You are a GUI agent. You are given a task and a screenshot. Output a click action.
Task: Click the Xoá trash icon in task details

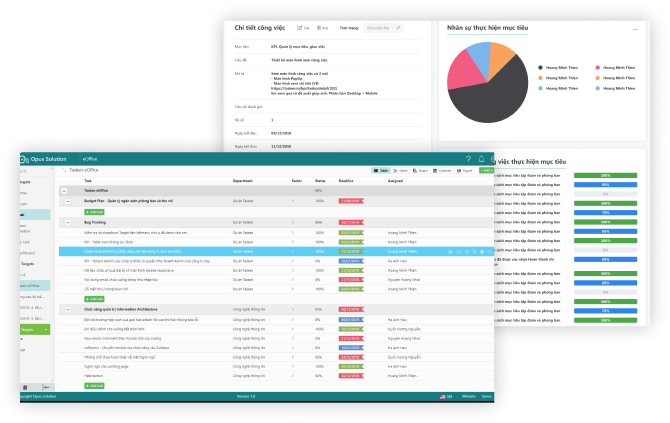pyautogui.click(x=322, y=28)
